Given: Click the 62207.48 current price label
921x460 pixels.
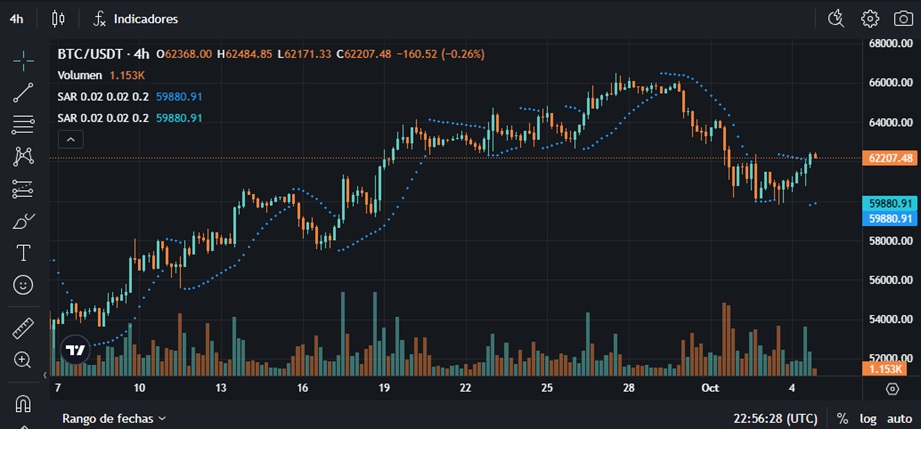Looking at the screenshot, I should 889,158.
